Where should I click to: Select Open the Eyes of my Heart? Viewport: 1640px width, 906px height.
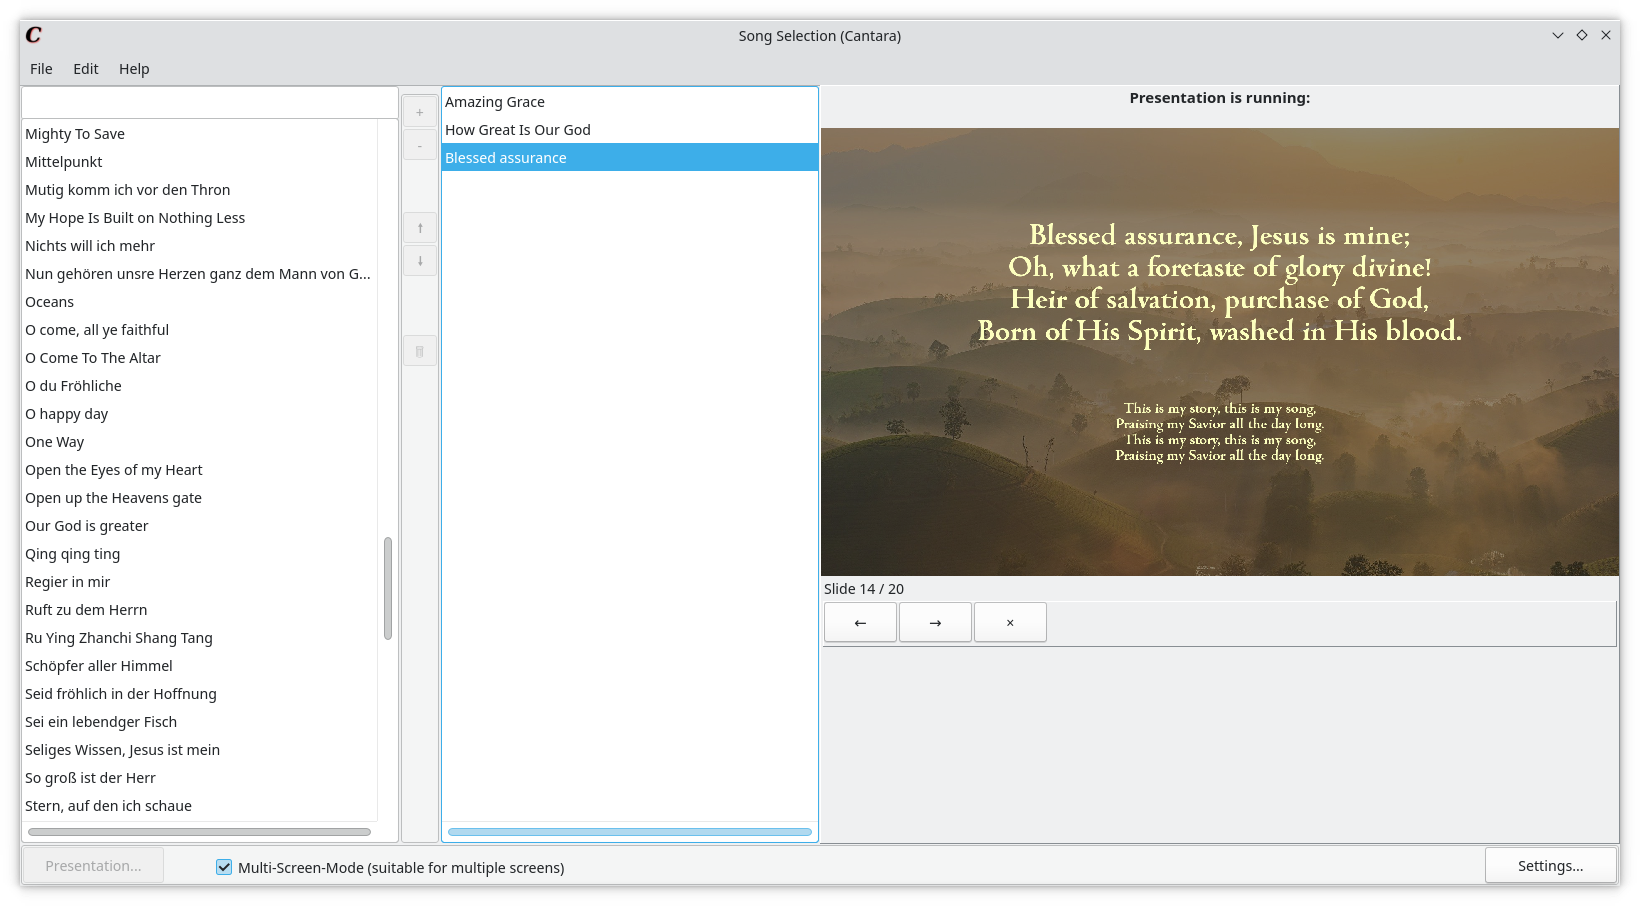tap(199, 470)
